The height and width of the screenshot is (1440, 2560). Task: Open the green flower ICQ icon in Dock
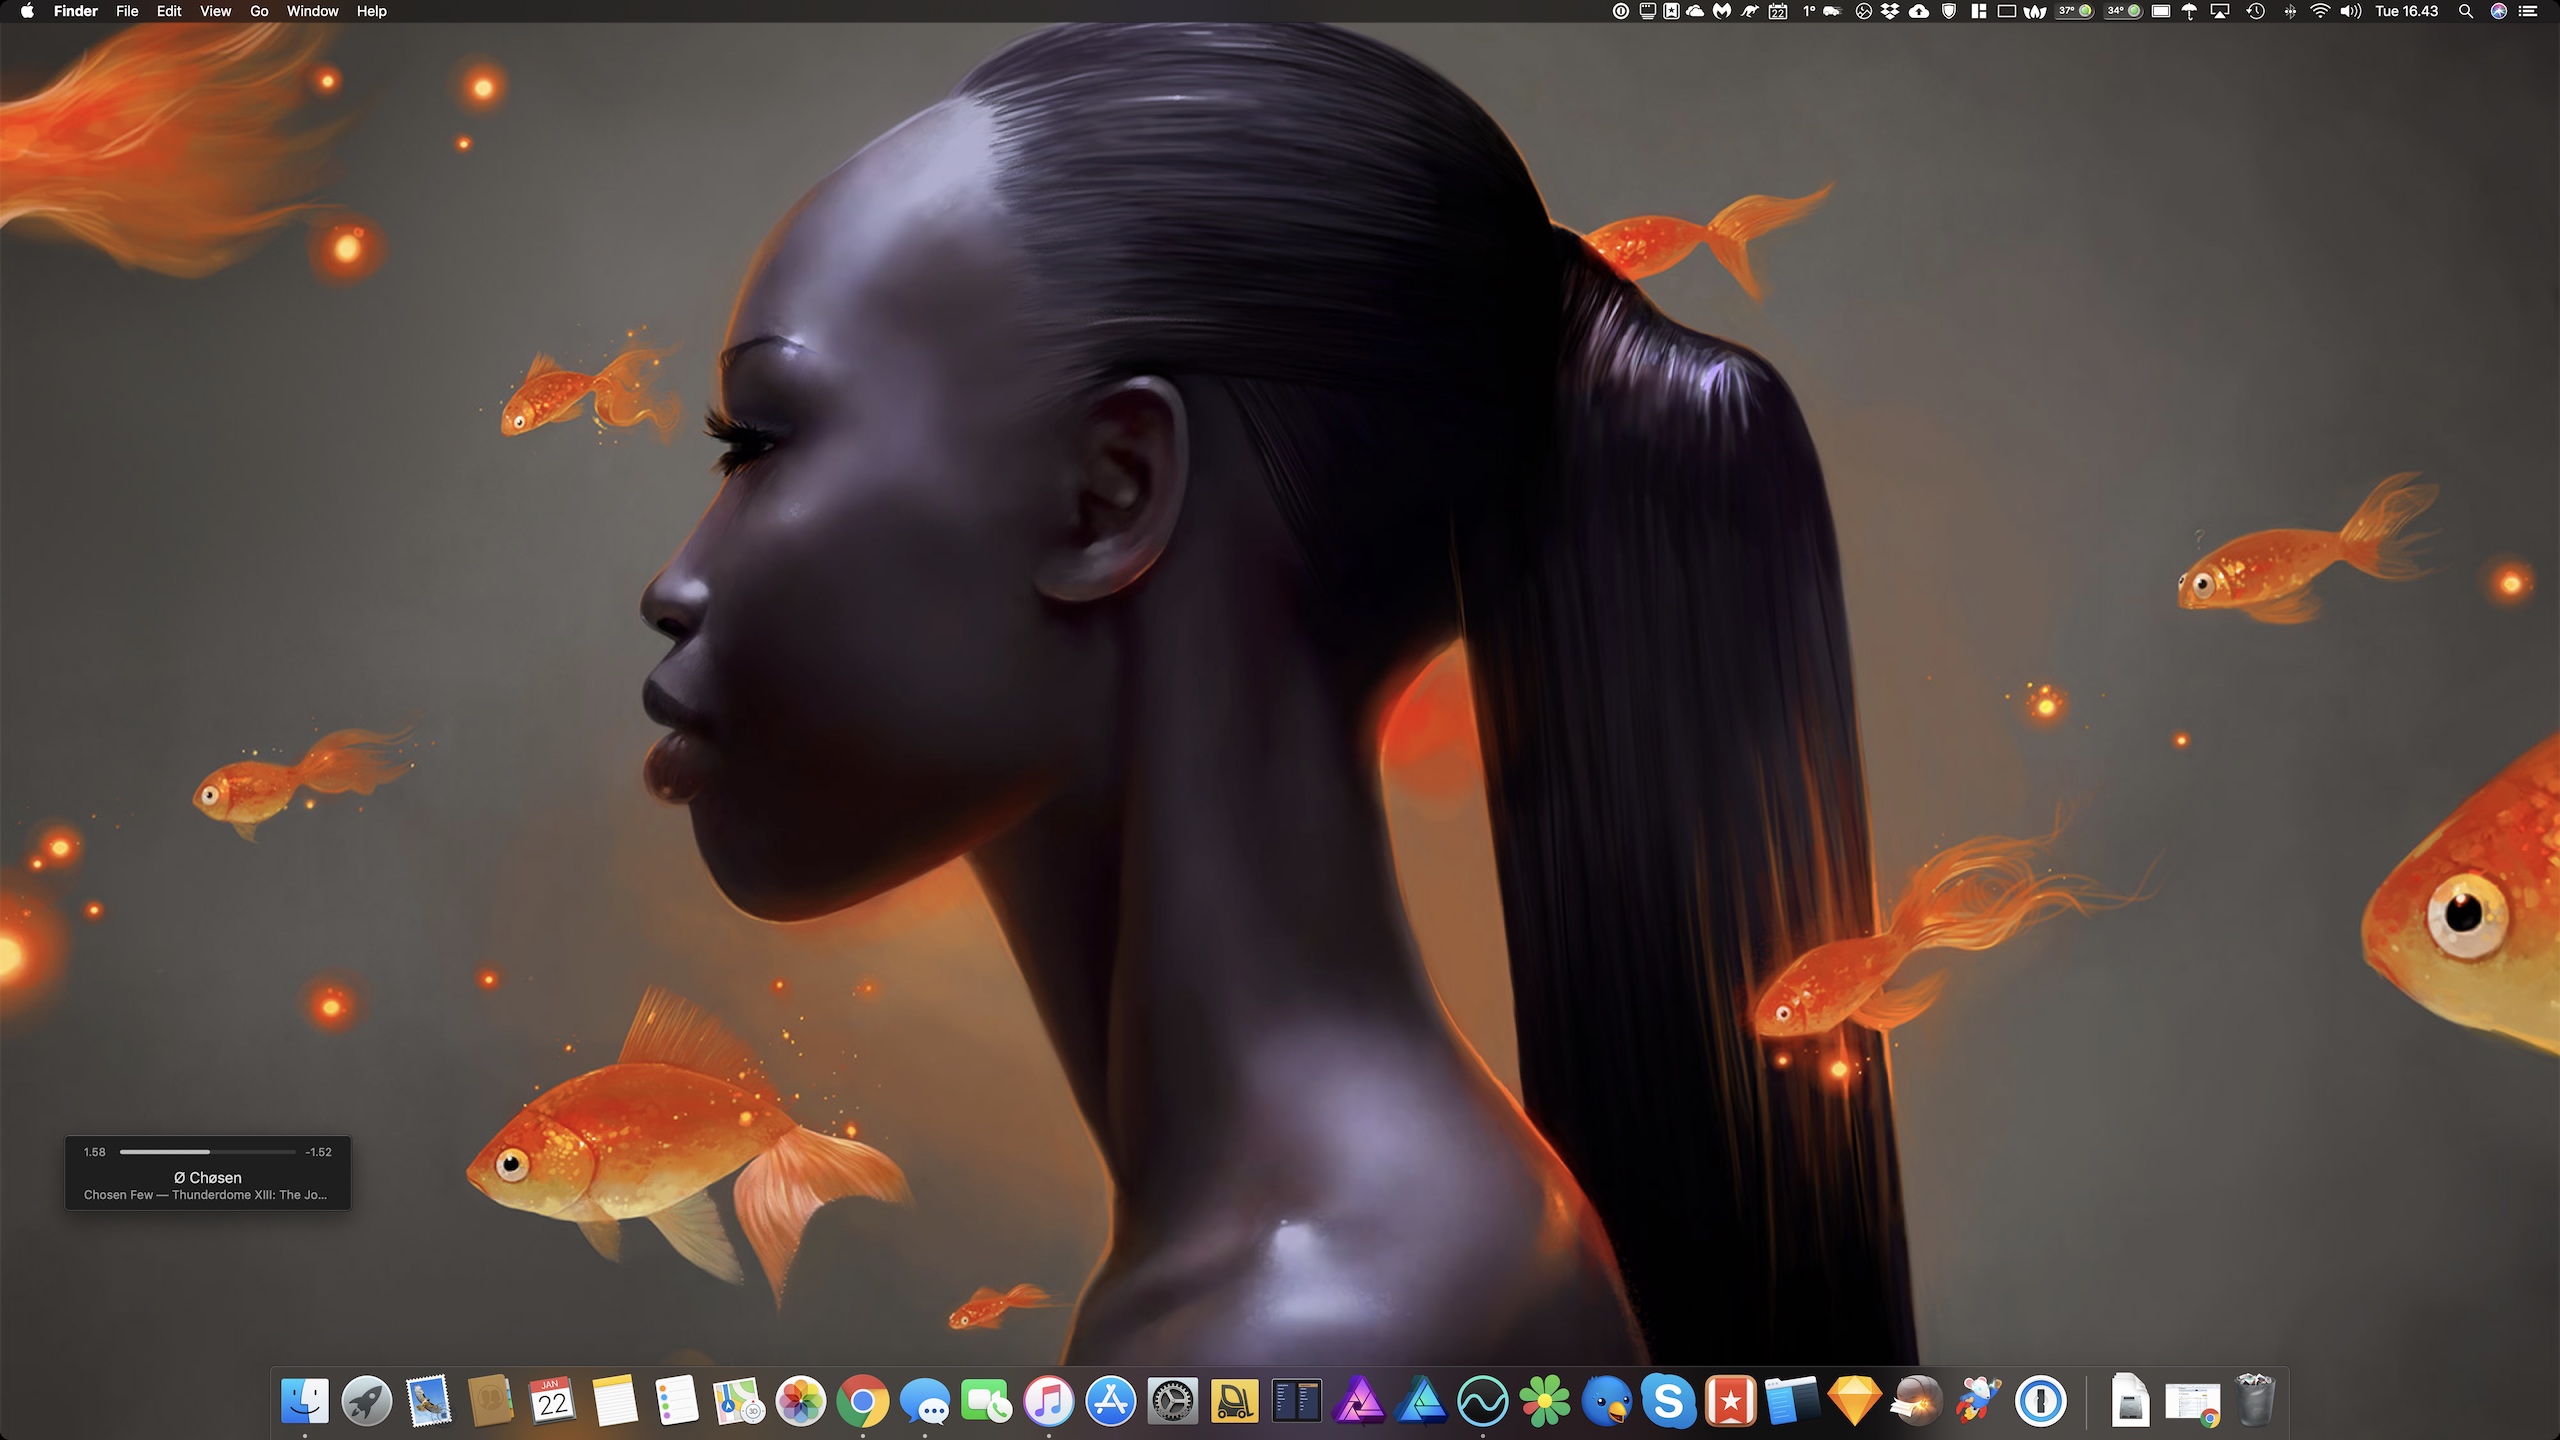1545,1401
